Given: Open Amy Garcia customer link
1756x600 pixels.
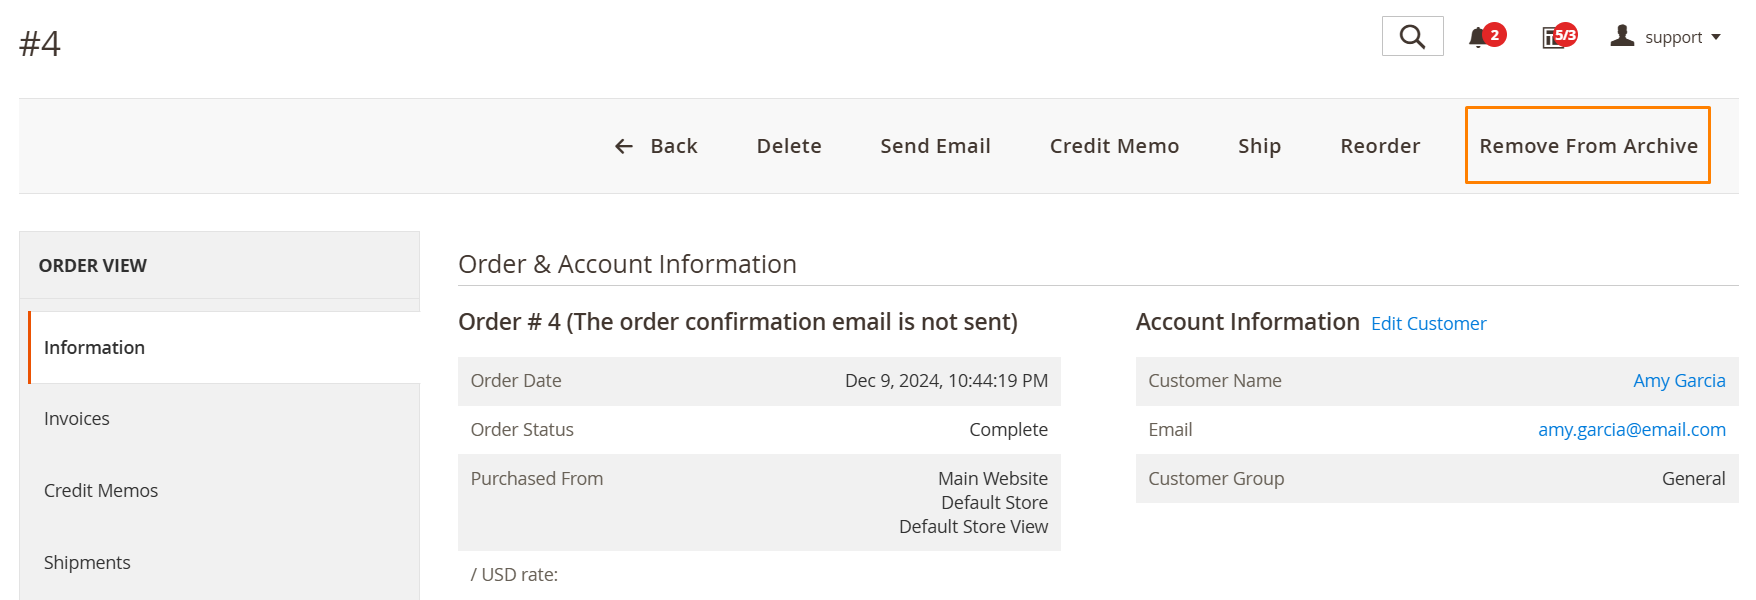Looking at the screenshot, I should [1679, 381].
